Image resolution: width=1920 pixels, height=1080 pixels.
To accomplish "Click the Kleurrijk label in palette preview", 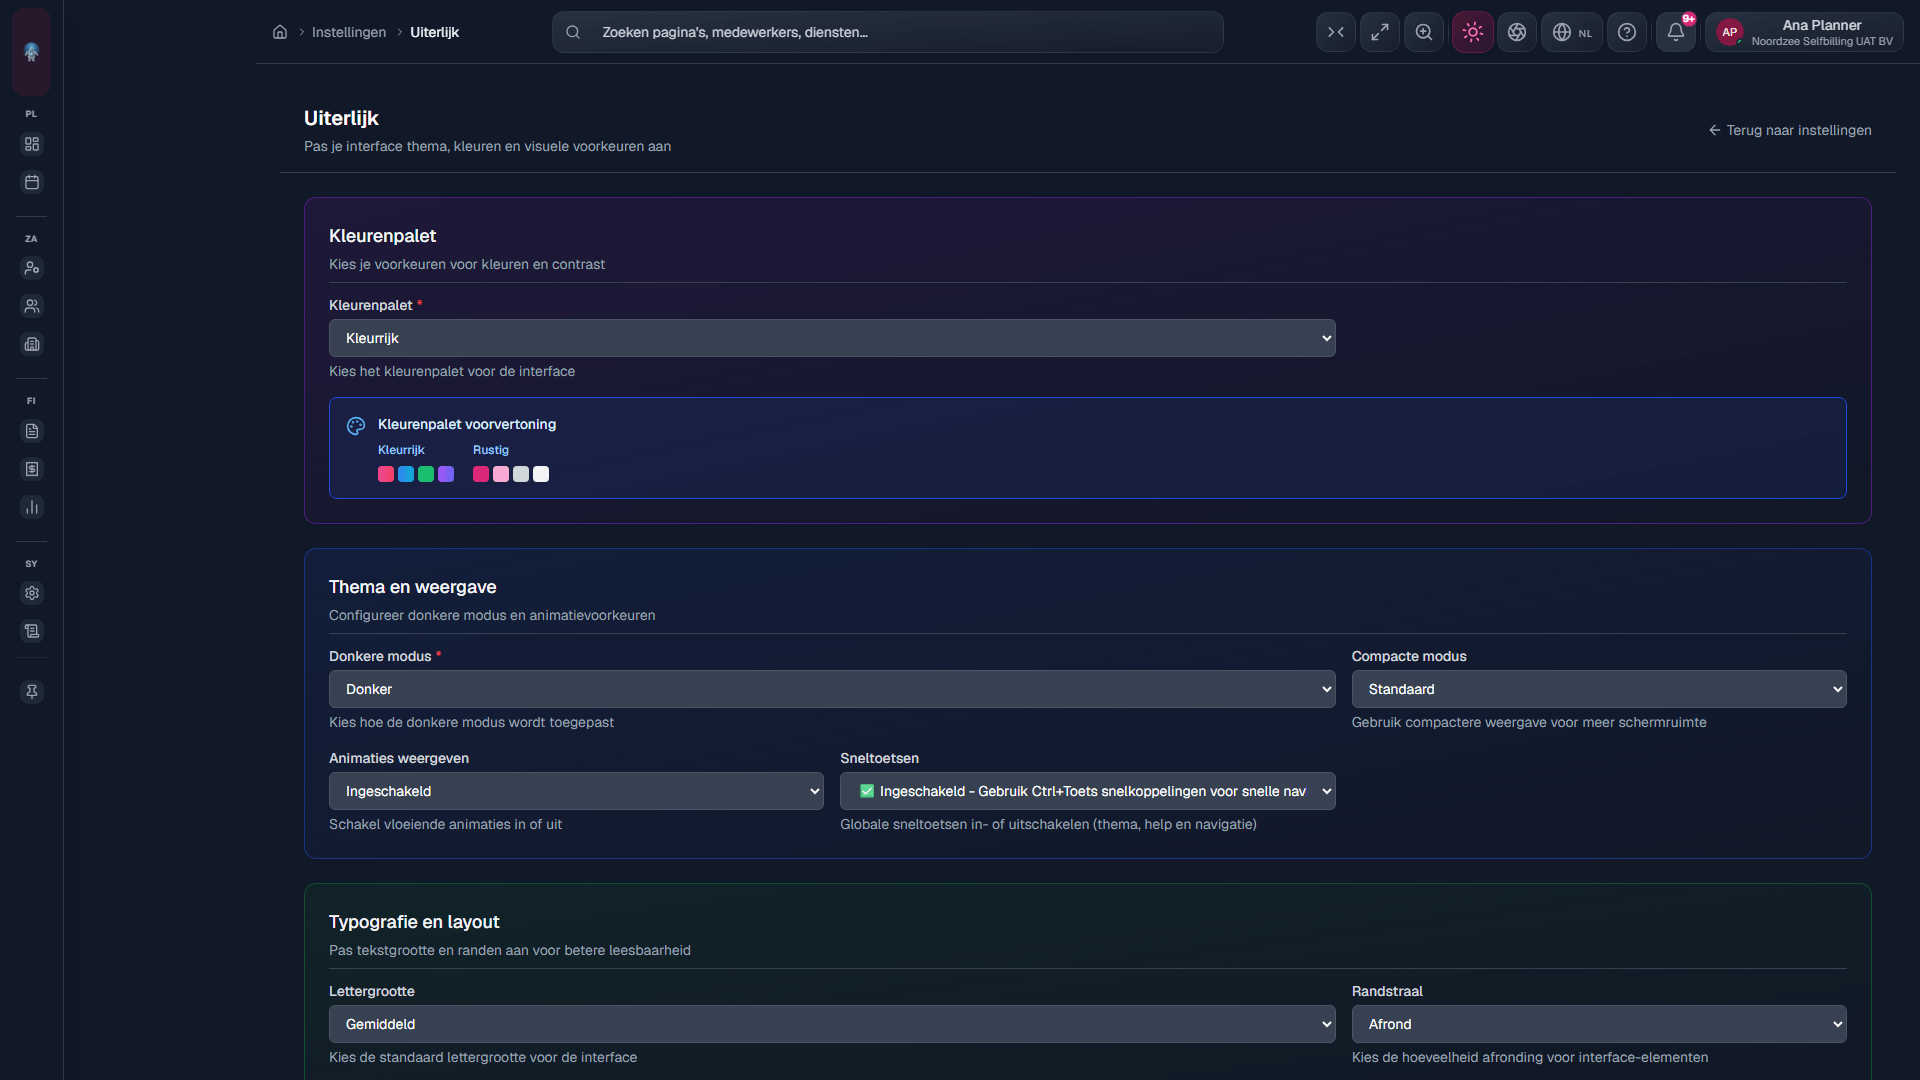I will pos(401,450).
